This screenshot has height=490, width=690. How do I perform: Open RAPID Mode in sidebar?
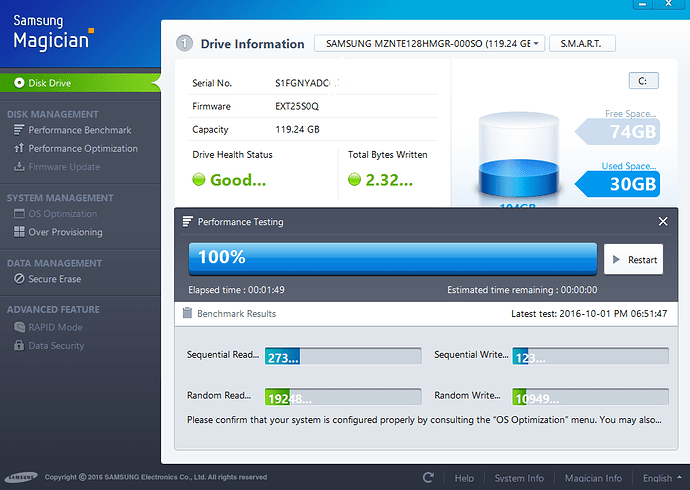click(55, 327)
